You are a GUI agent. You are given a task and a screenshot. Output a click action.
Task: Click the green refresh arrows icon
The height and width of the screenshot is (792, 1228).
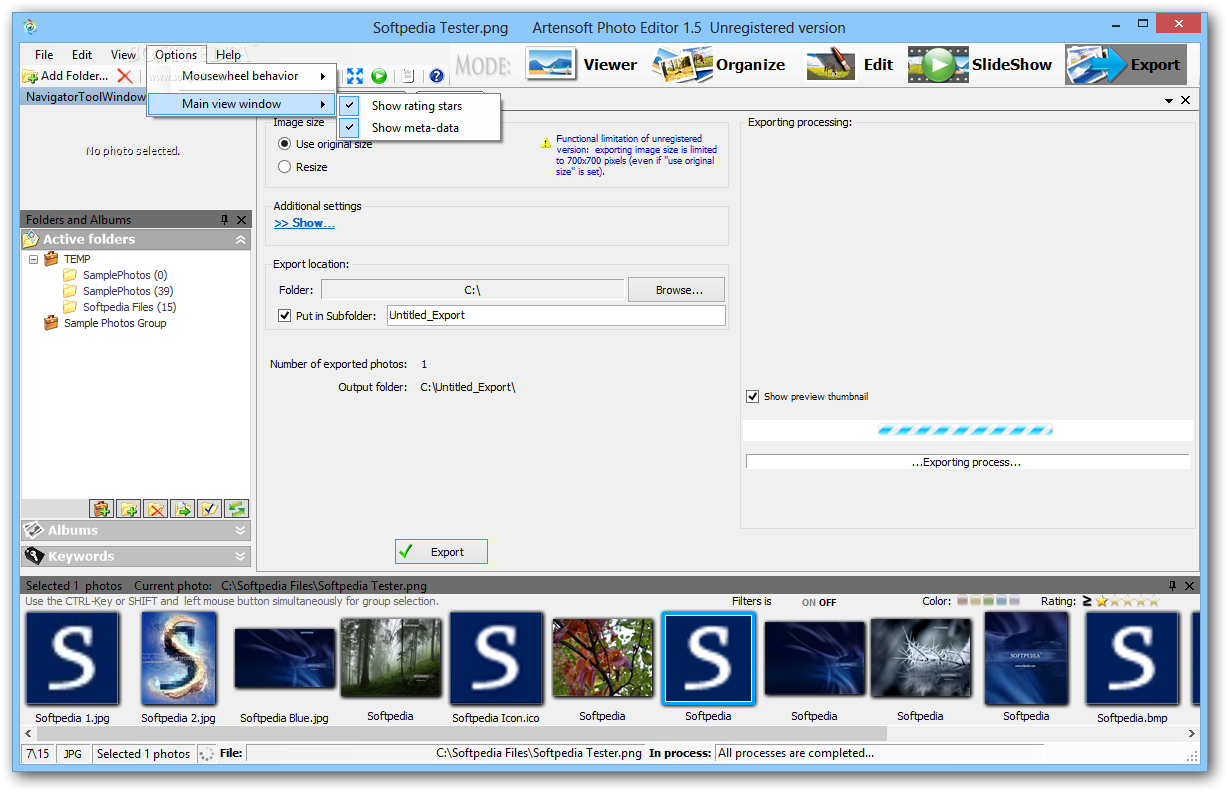[x=236, y=509]
